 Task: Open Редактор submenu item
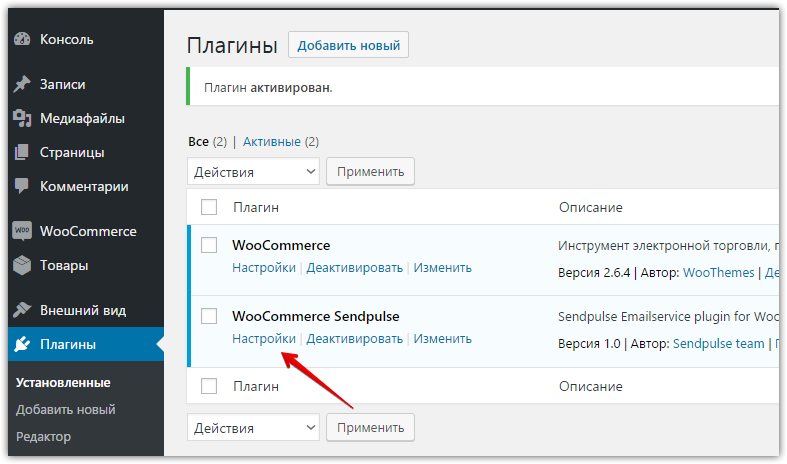point(44,437)
